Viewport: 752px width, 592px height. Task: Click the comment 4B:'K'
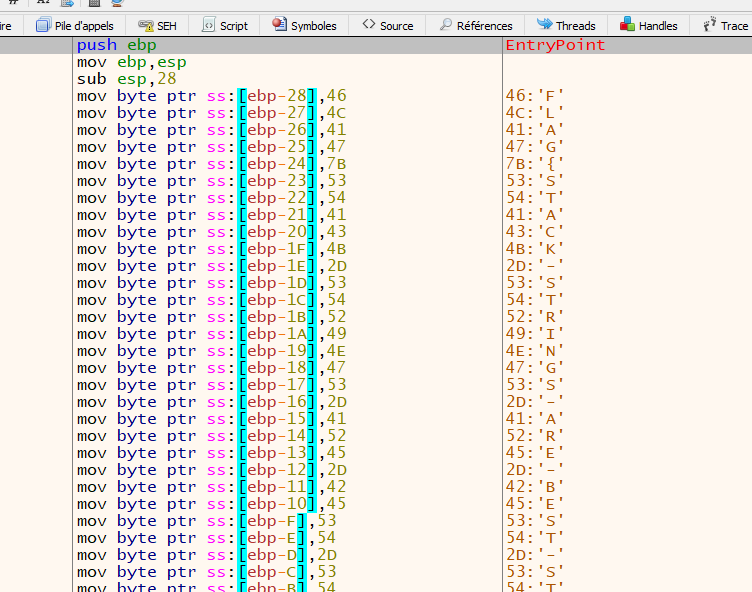[534, 249]
